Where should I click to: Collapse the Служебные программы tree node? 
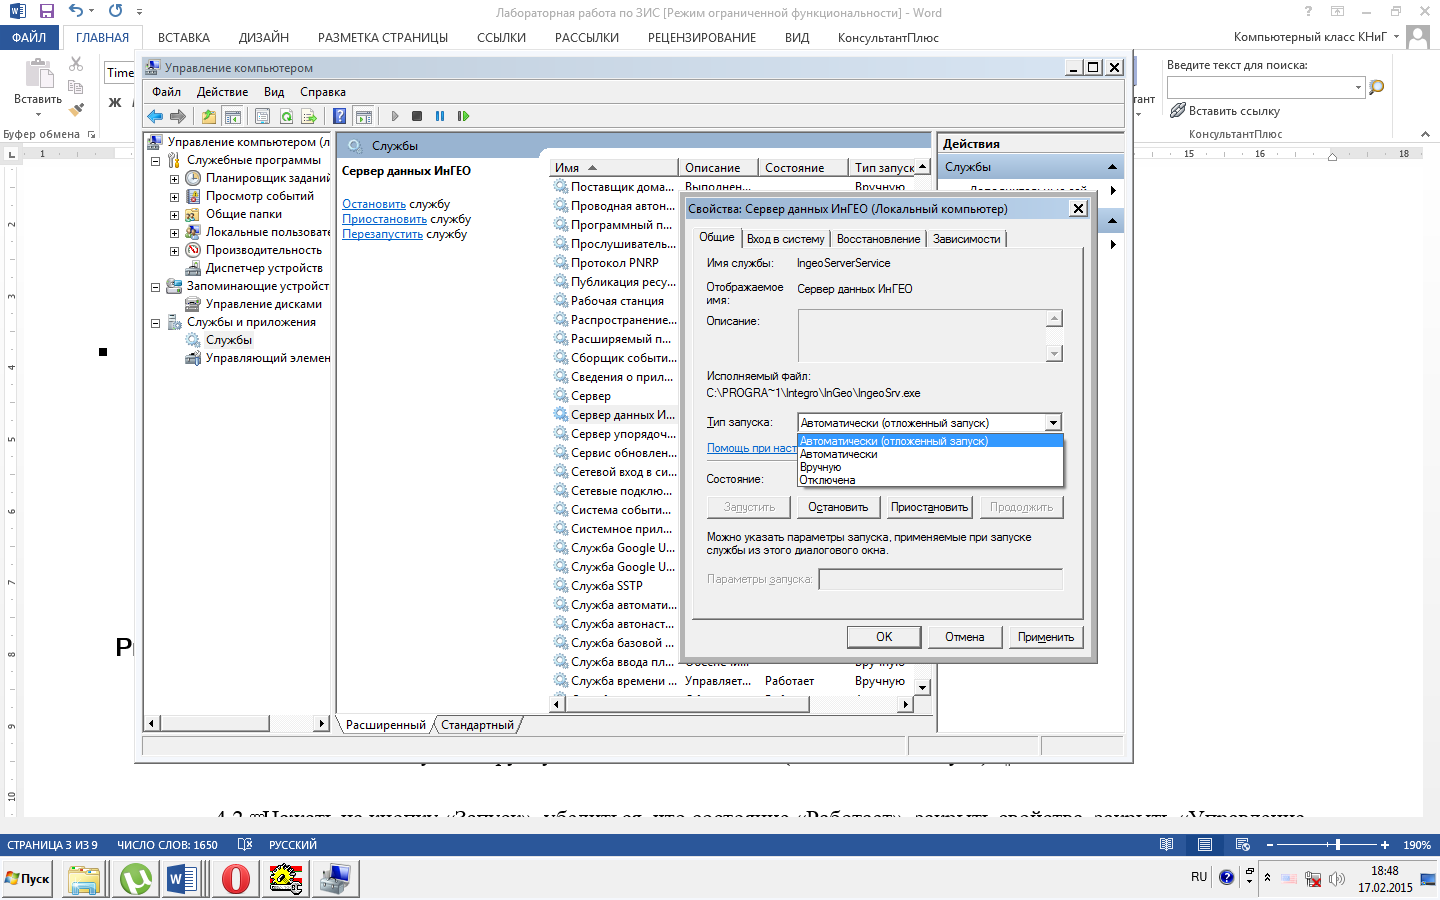pos(156,161)
